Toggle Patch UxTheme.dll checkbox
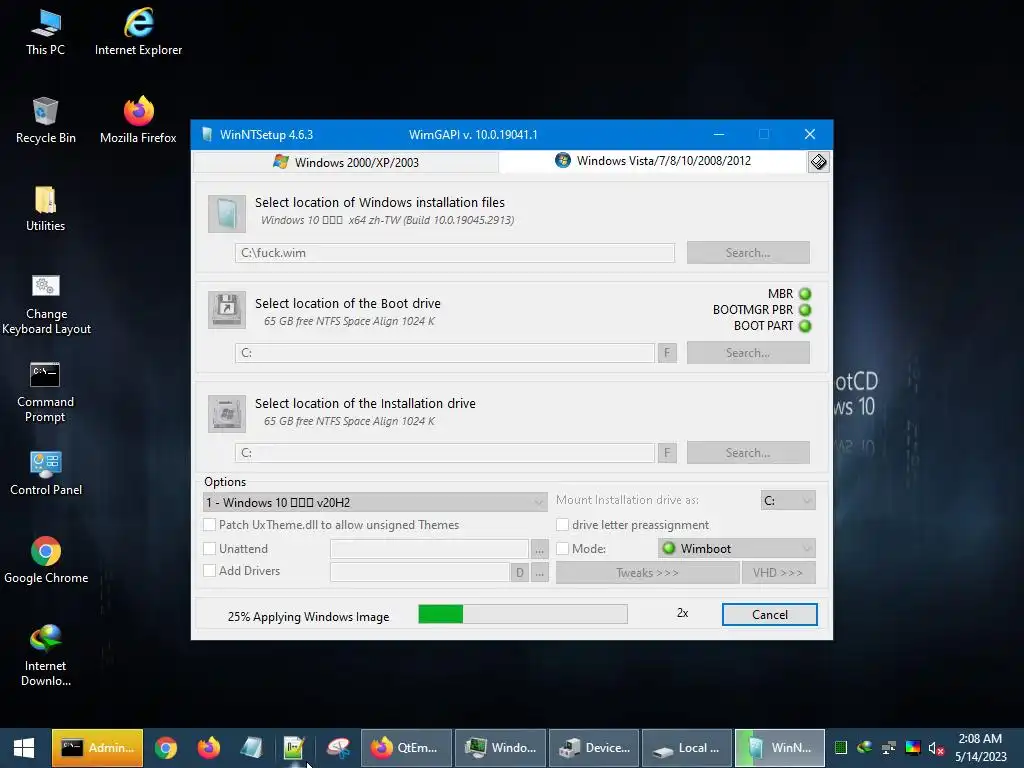Image resolution: width=1024 pixels, height=768 pixels. 210,524
